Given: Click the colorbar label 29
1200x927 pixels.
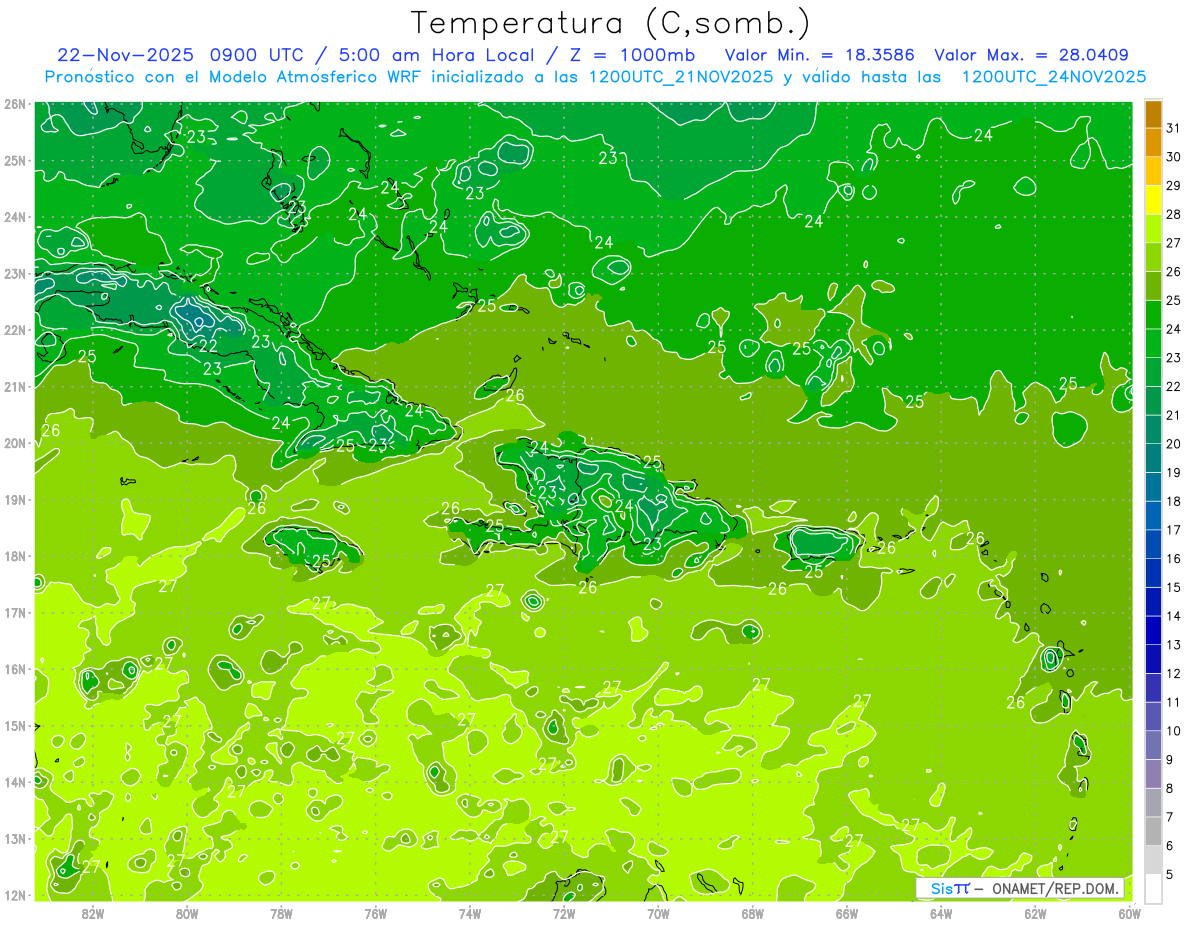Looking at the screenshot, I should point(1173,186).
